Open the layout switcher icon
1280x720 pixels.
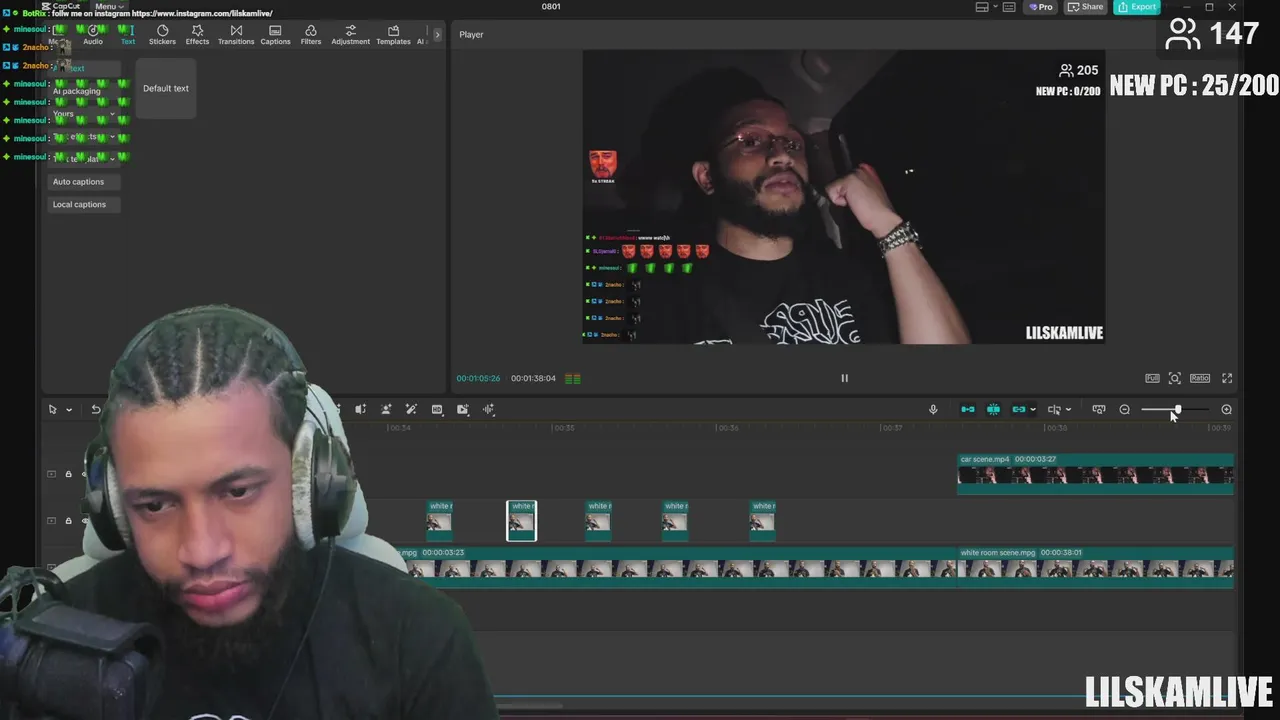[982, 7]
